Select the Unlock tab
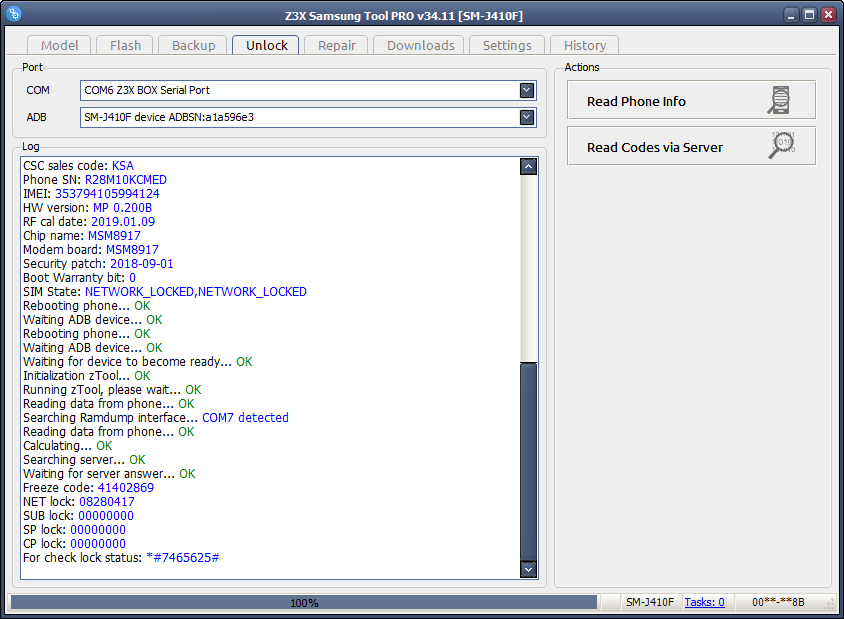Screen dimensions: 844x619 tap(266, 45)
